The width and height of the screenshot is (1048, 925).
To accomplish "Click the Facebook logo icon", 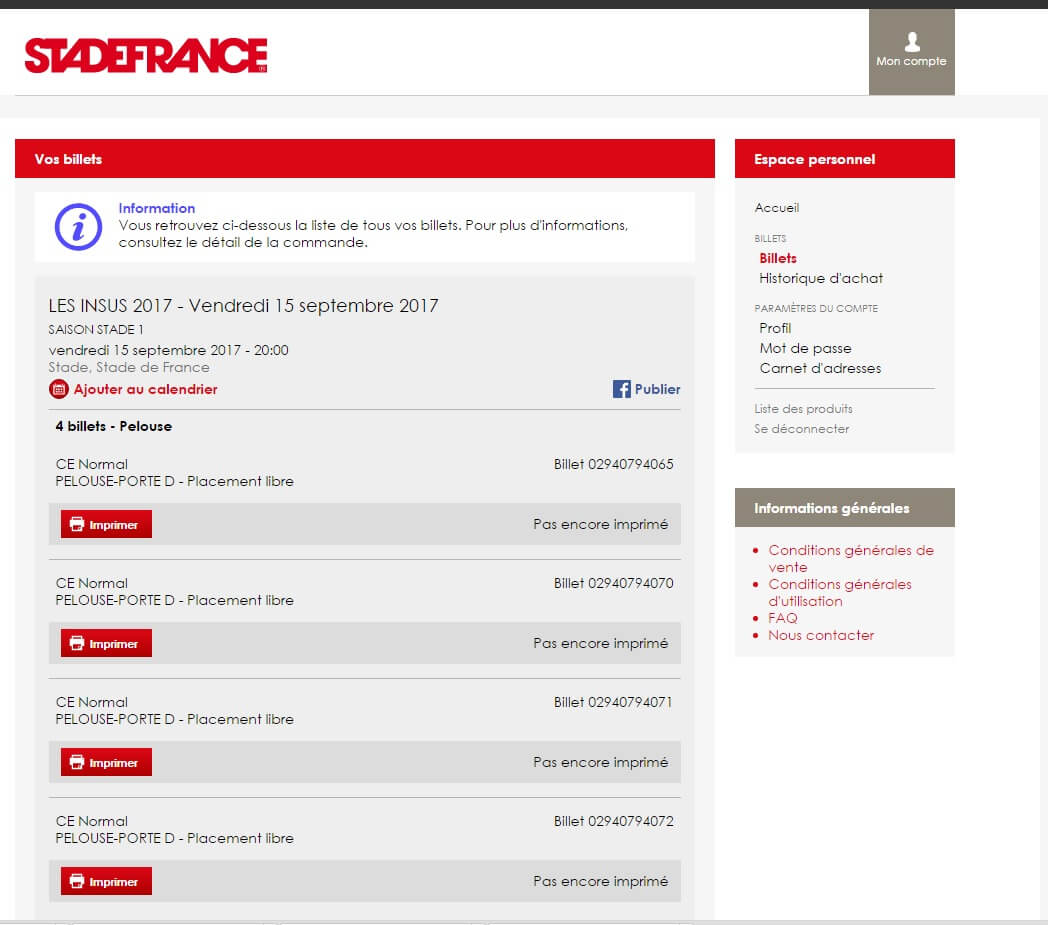I will [x=622, y=389].
